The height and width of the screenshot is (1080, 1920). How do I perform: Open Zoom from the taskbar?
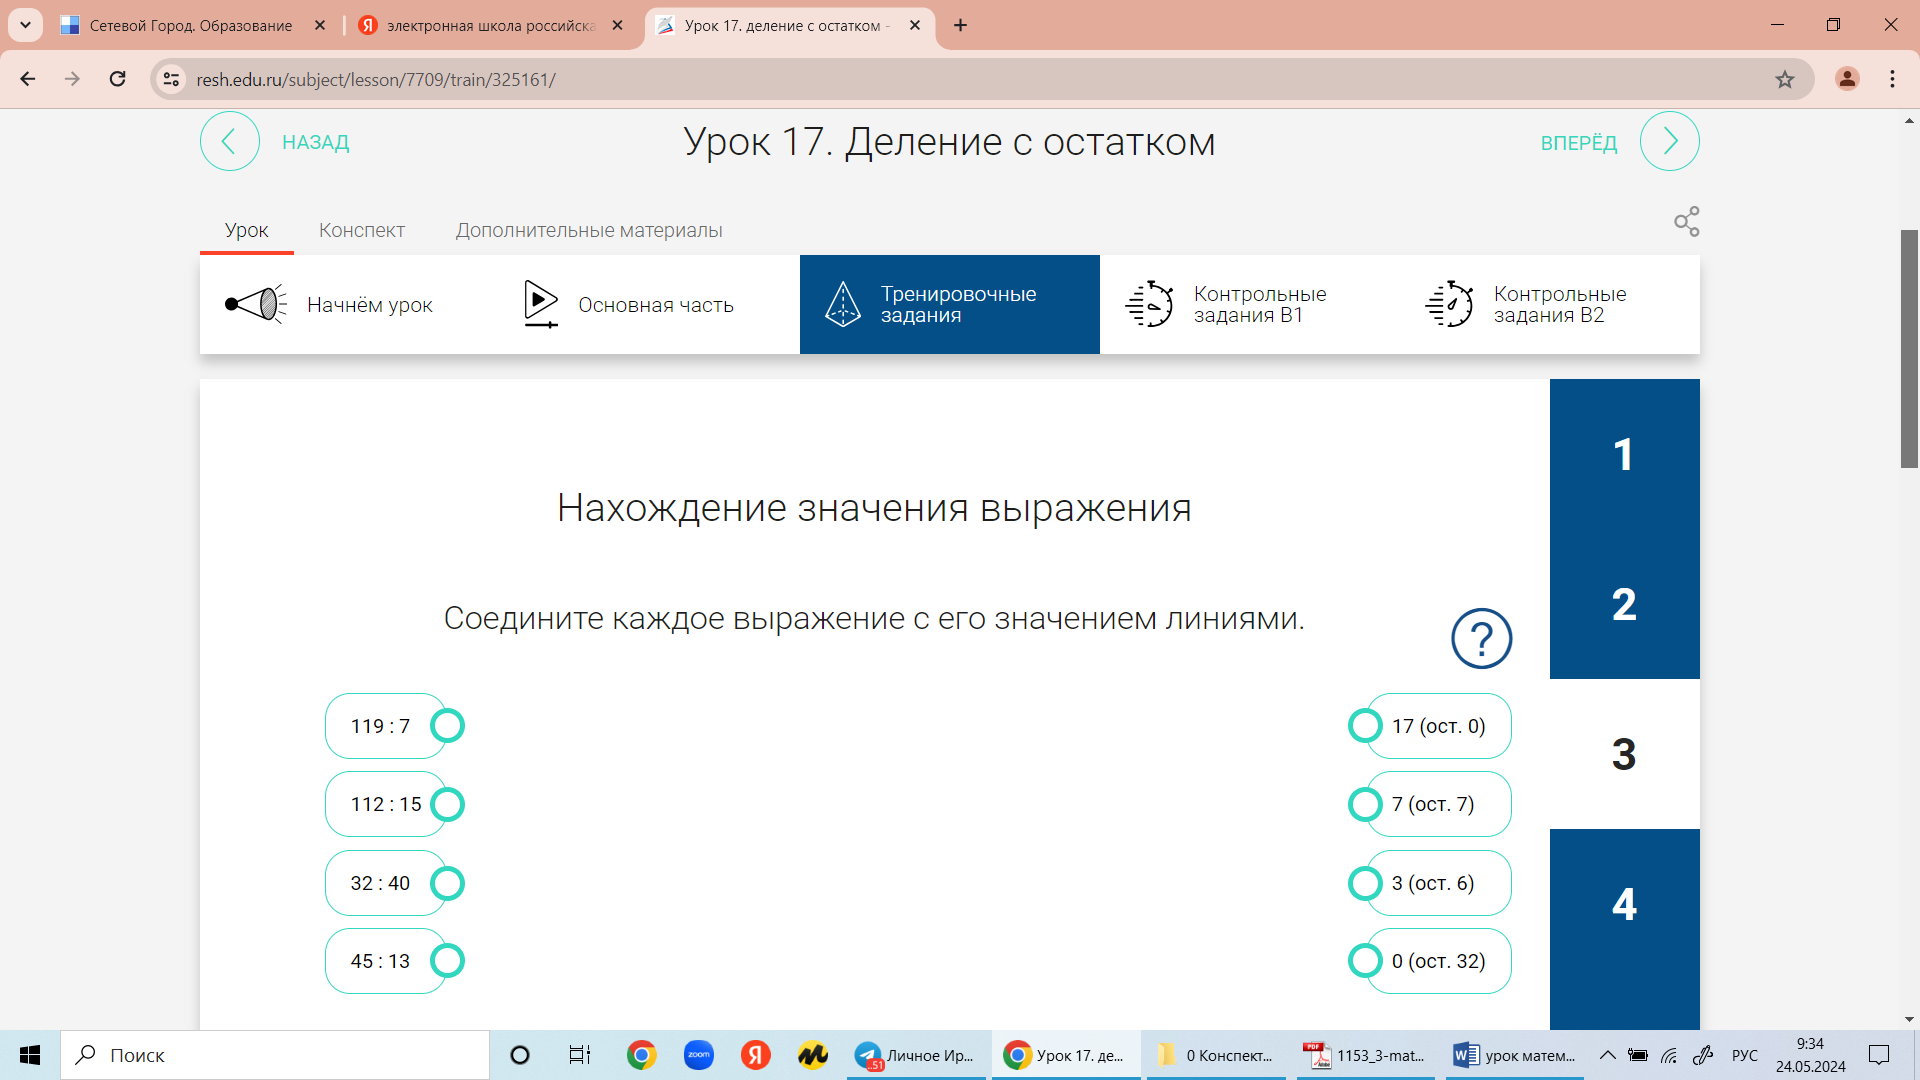tap(698, 1055)
